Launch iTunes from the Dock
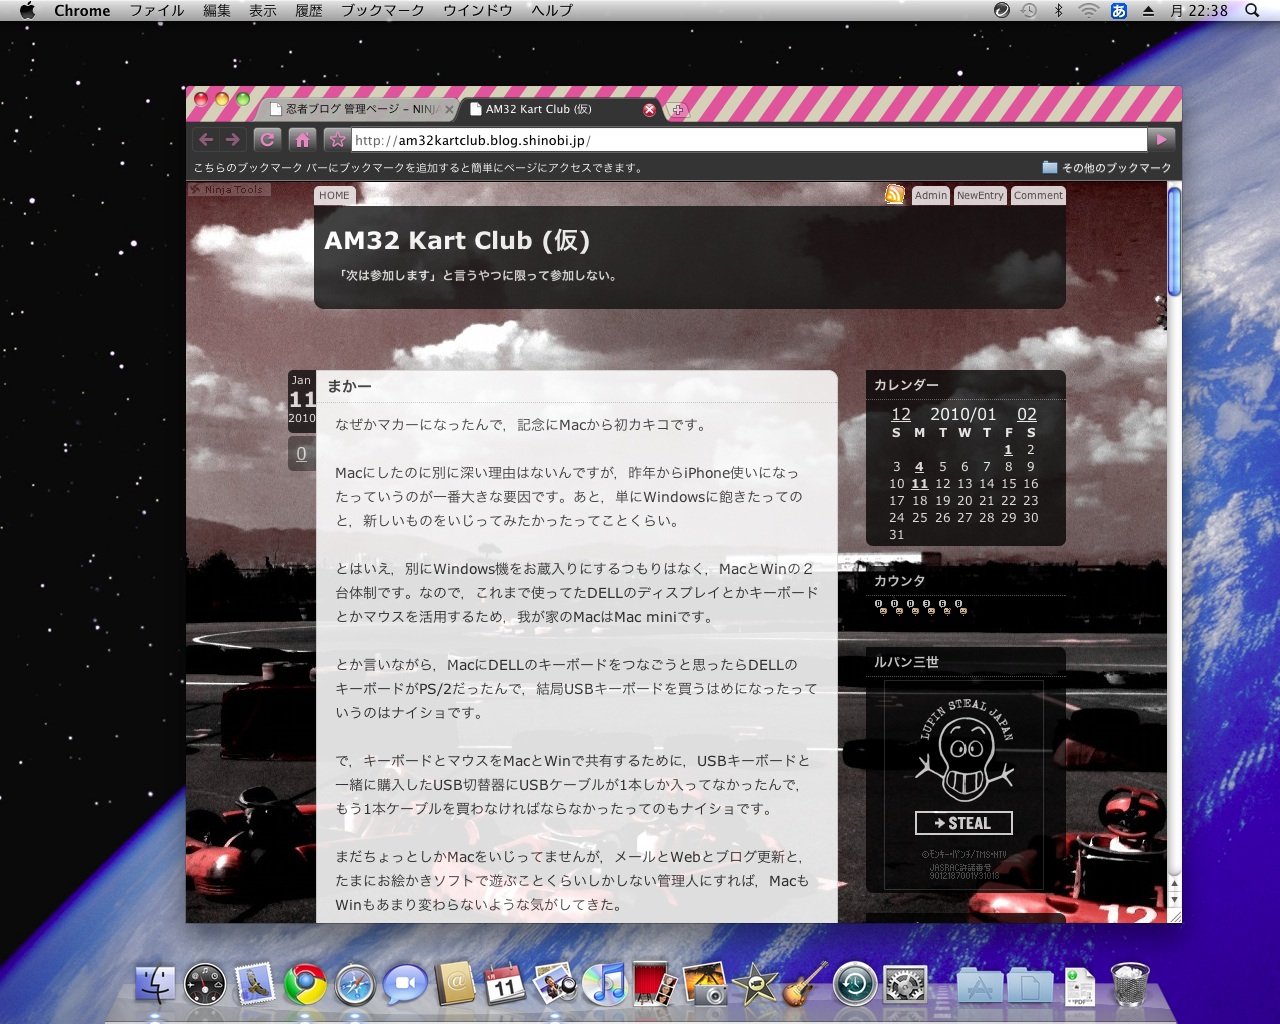The width and height of the screenshot is (1280, 1024). coord(604,985)
